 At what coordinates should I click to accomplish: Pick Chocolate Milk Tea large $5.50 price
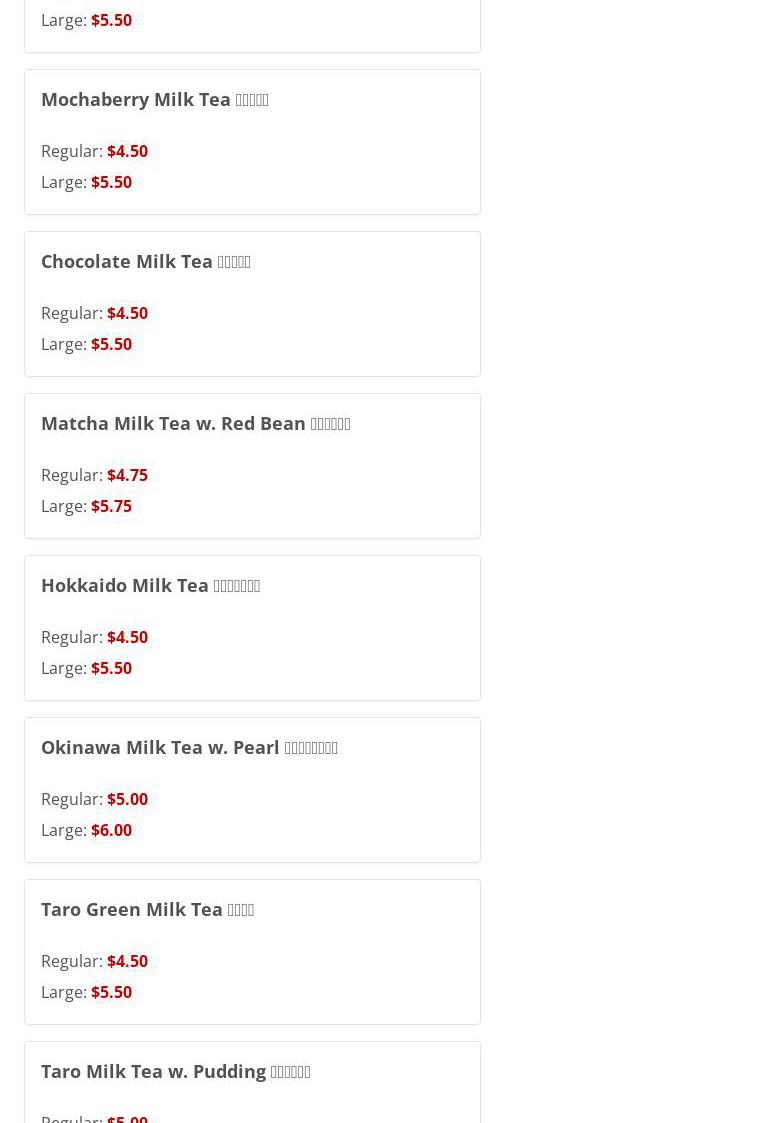coord(111,345)
